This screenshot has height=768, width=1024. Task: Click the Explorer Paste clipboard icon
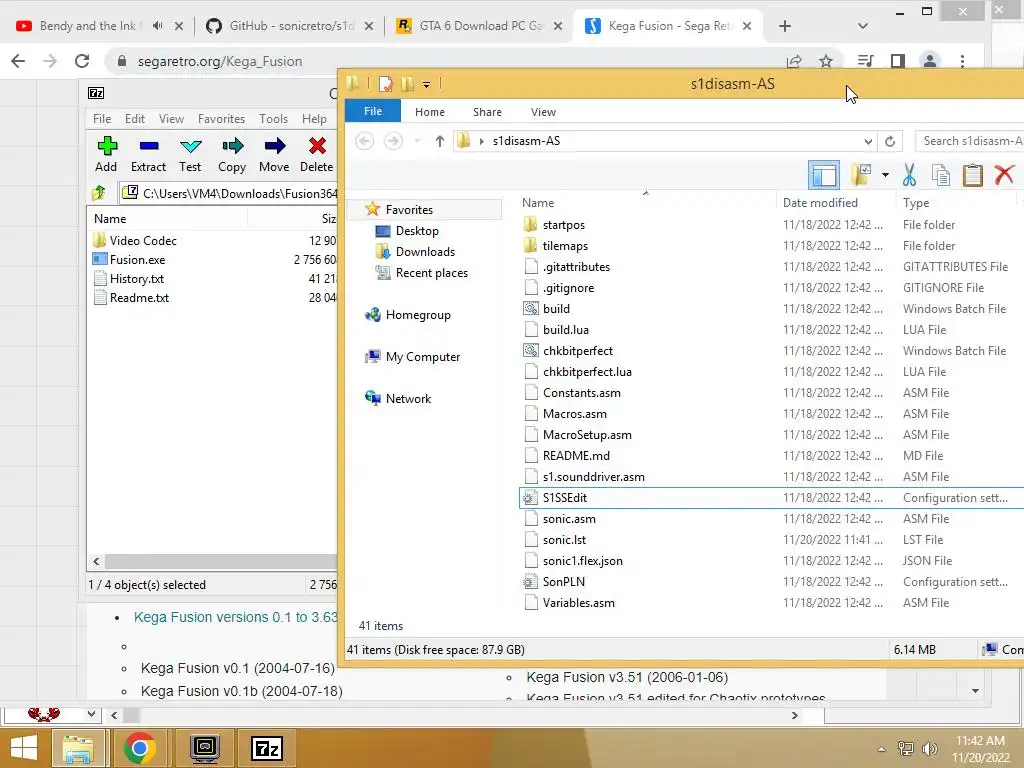pyautogui.click(x=972, y=175)
